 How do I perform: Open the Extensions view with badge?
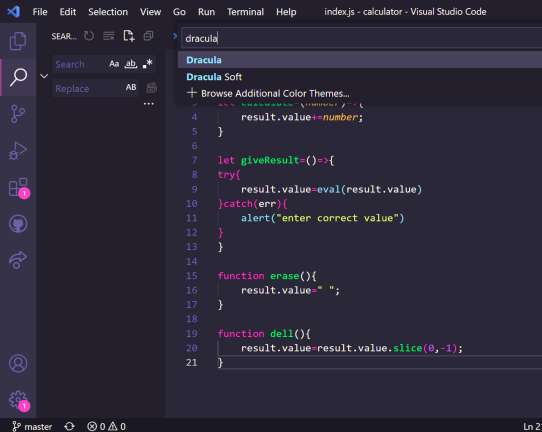point(19,188)
